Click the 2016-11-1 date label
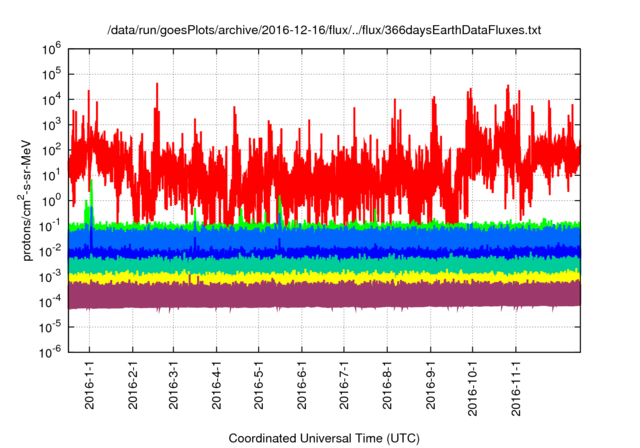640x448 pixels. click(516, 388)
